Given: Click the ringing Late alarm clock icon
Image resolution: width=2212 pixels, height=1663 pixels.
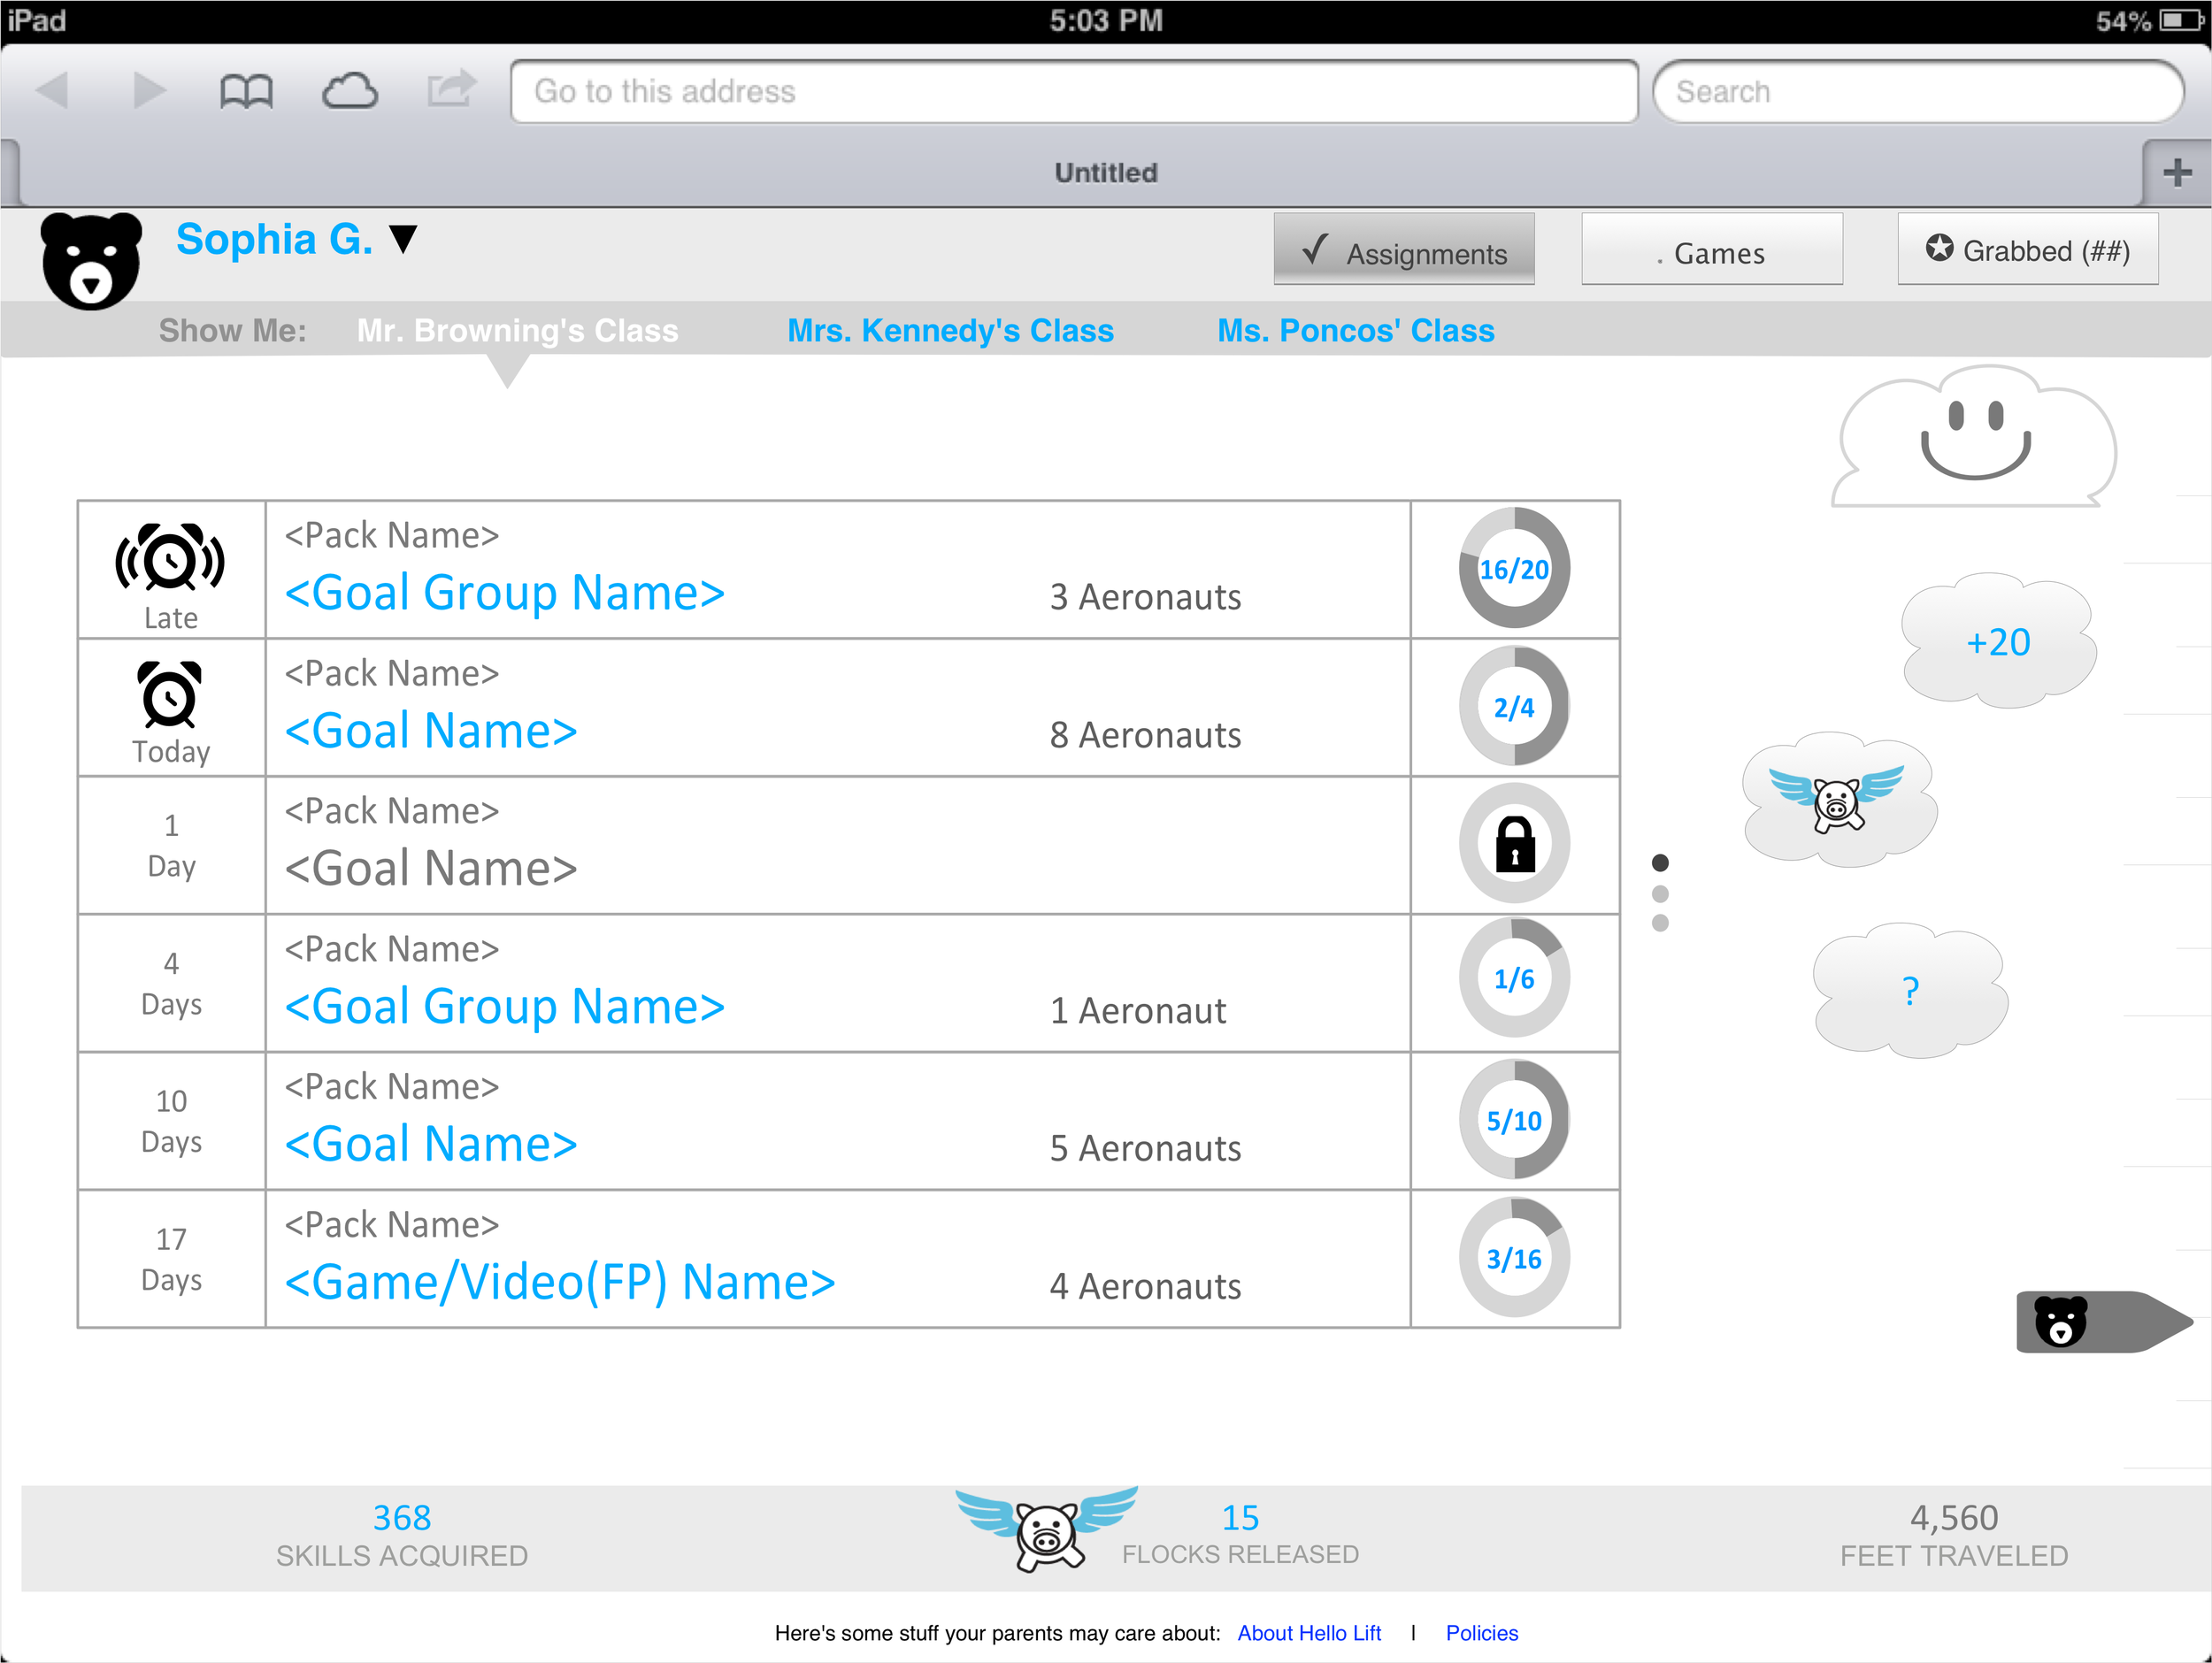Looking at the screenshot, I should pyautogui.click(x=170, y=558).
